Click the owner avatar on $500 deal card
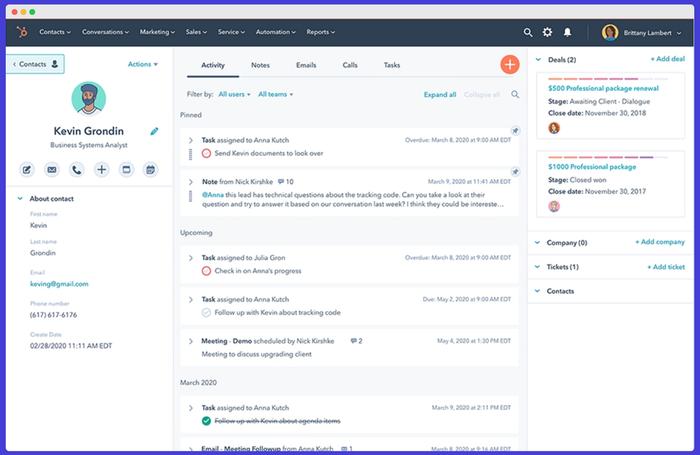Viewport: 700px width, 455px height. point(554,128)
